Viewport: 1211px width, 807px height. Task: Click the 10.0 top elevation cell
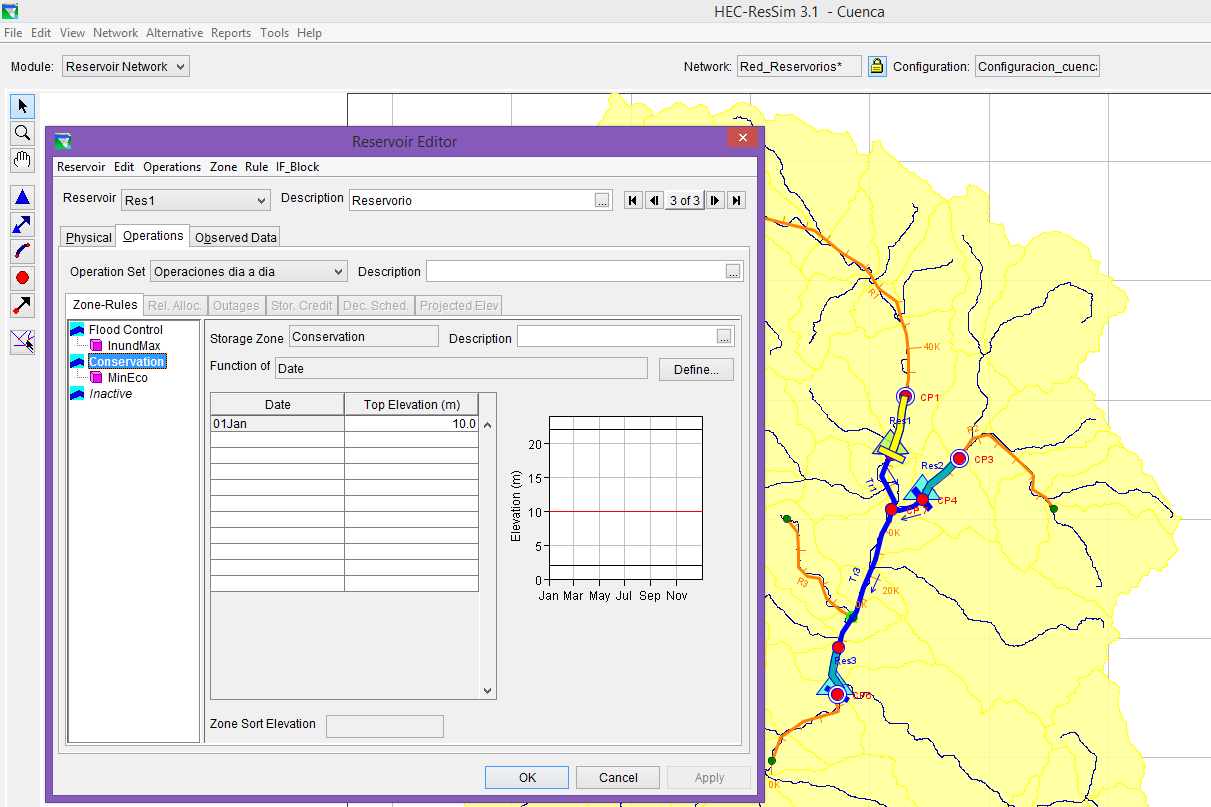(411, 423)
